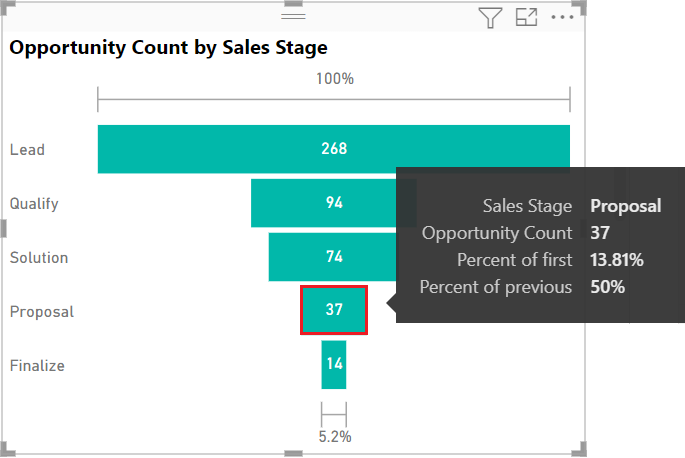This screenshot has height=458, width=685.
Task: Click the Lead stage category label
Action: (x=27, y=150)
